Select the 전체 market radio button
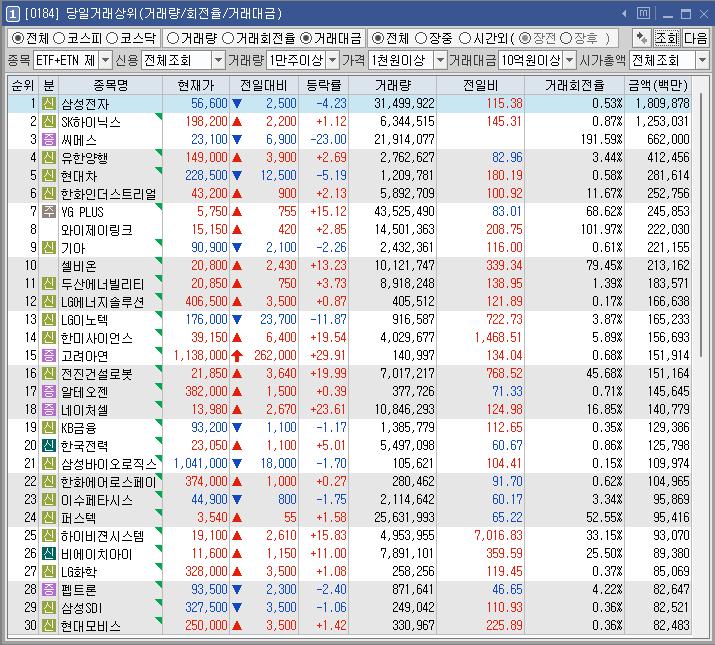This screenshot has height=645, width=715. (18, 38)
